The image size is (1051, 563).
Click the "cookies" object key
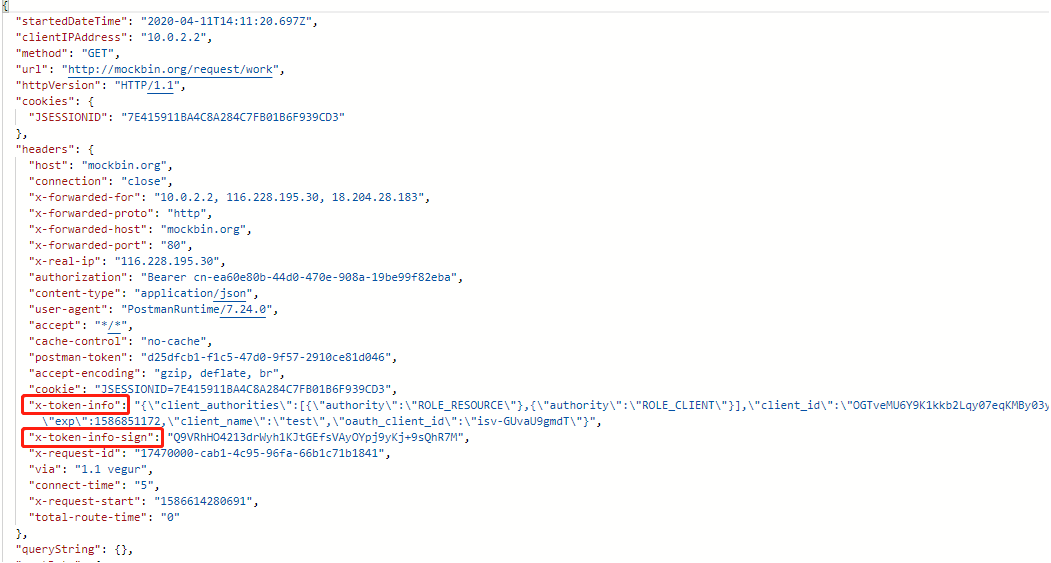[x=45, y=101]
